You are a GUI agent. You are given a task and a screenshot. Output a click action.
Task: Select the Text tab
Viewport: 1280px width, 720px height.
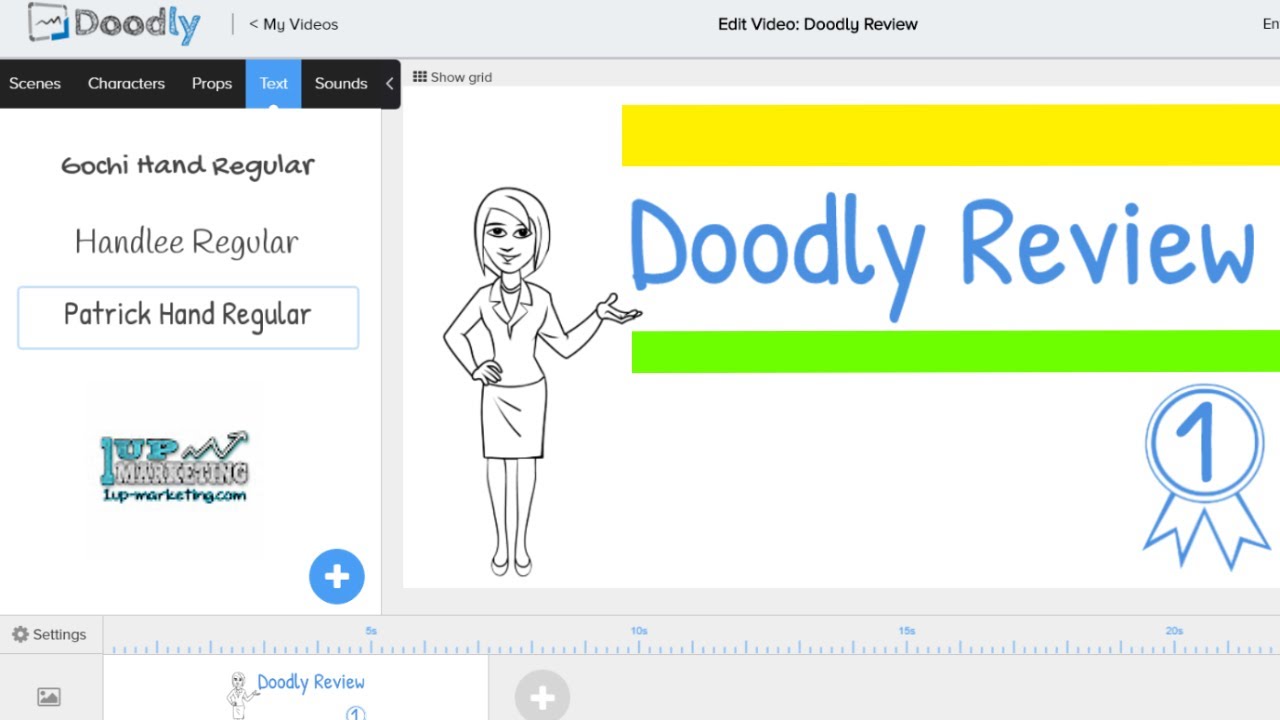coord(274,83)
